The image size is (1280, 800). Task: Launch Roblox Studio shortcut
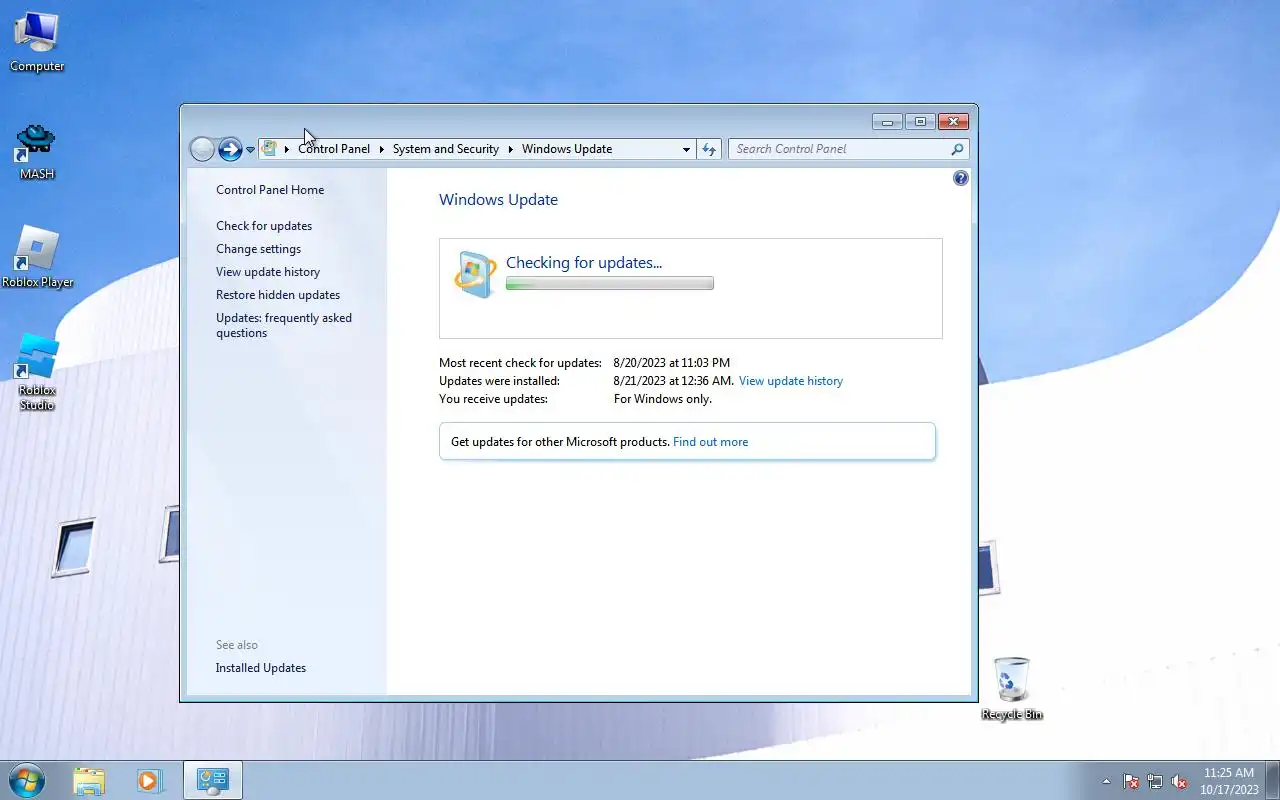pos(37,371)
